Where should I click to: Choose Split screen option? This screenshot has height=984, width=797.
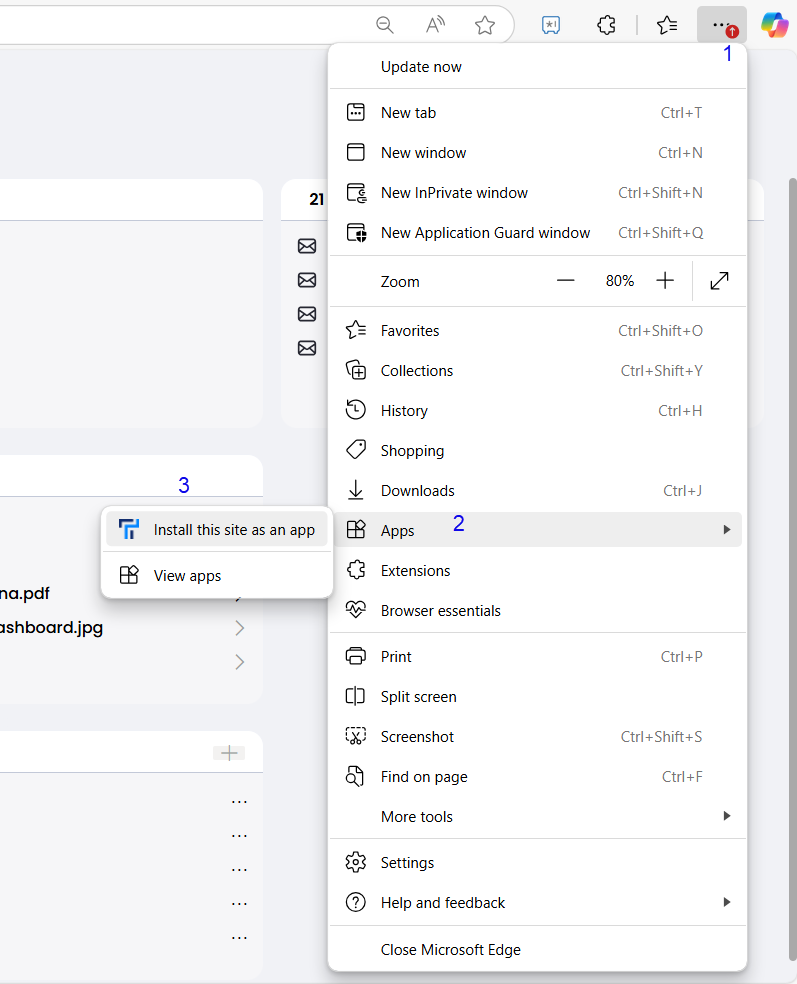(x=537, y=697)
